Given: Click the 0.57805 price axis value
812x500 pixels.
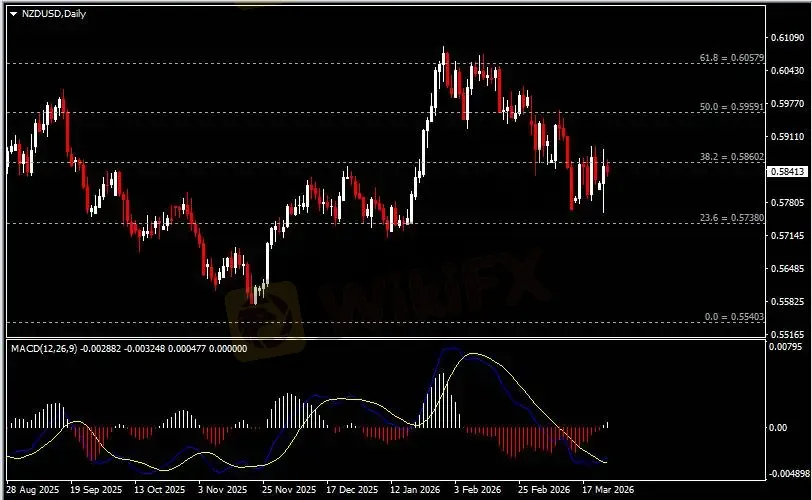Looking at the screenshot, I should (787, 202).
